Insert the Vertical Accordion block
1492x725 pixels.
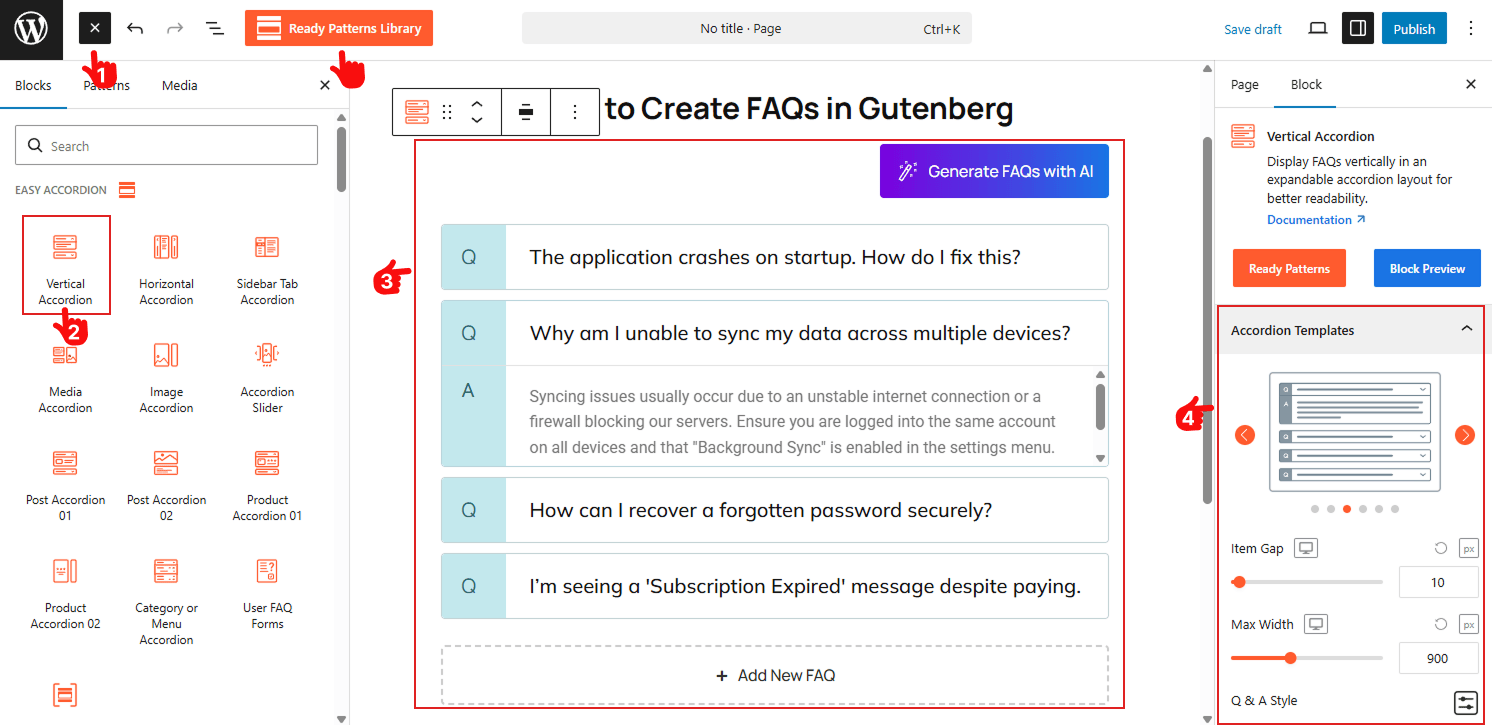point(66,266)
